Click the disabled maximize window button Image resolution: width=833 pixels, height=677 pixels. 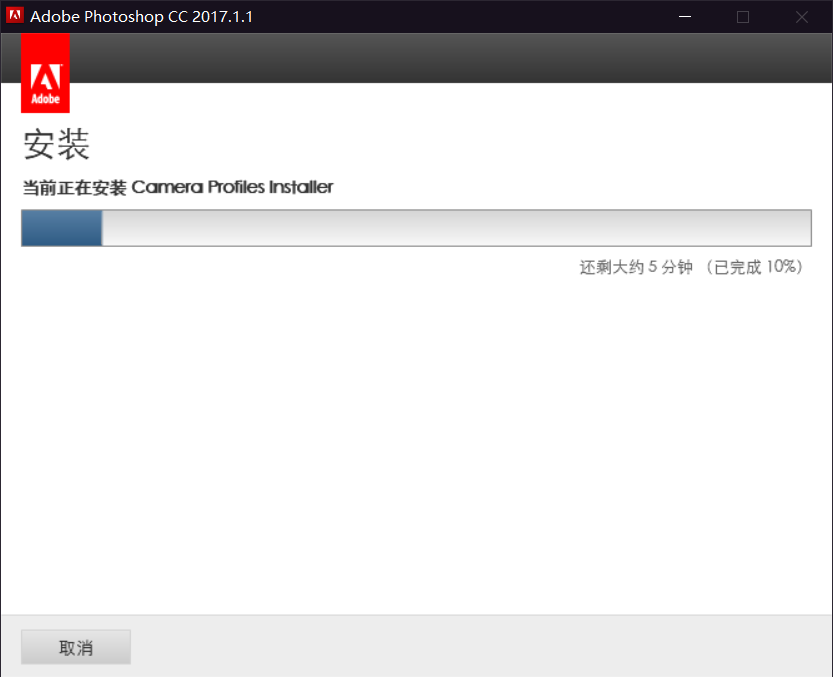pos(743,16)
